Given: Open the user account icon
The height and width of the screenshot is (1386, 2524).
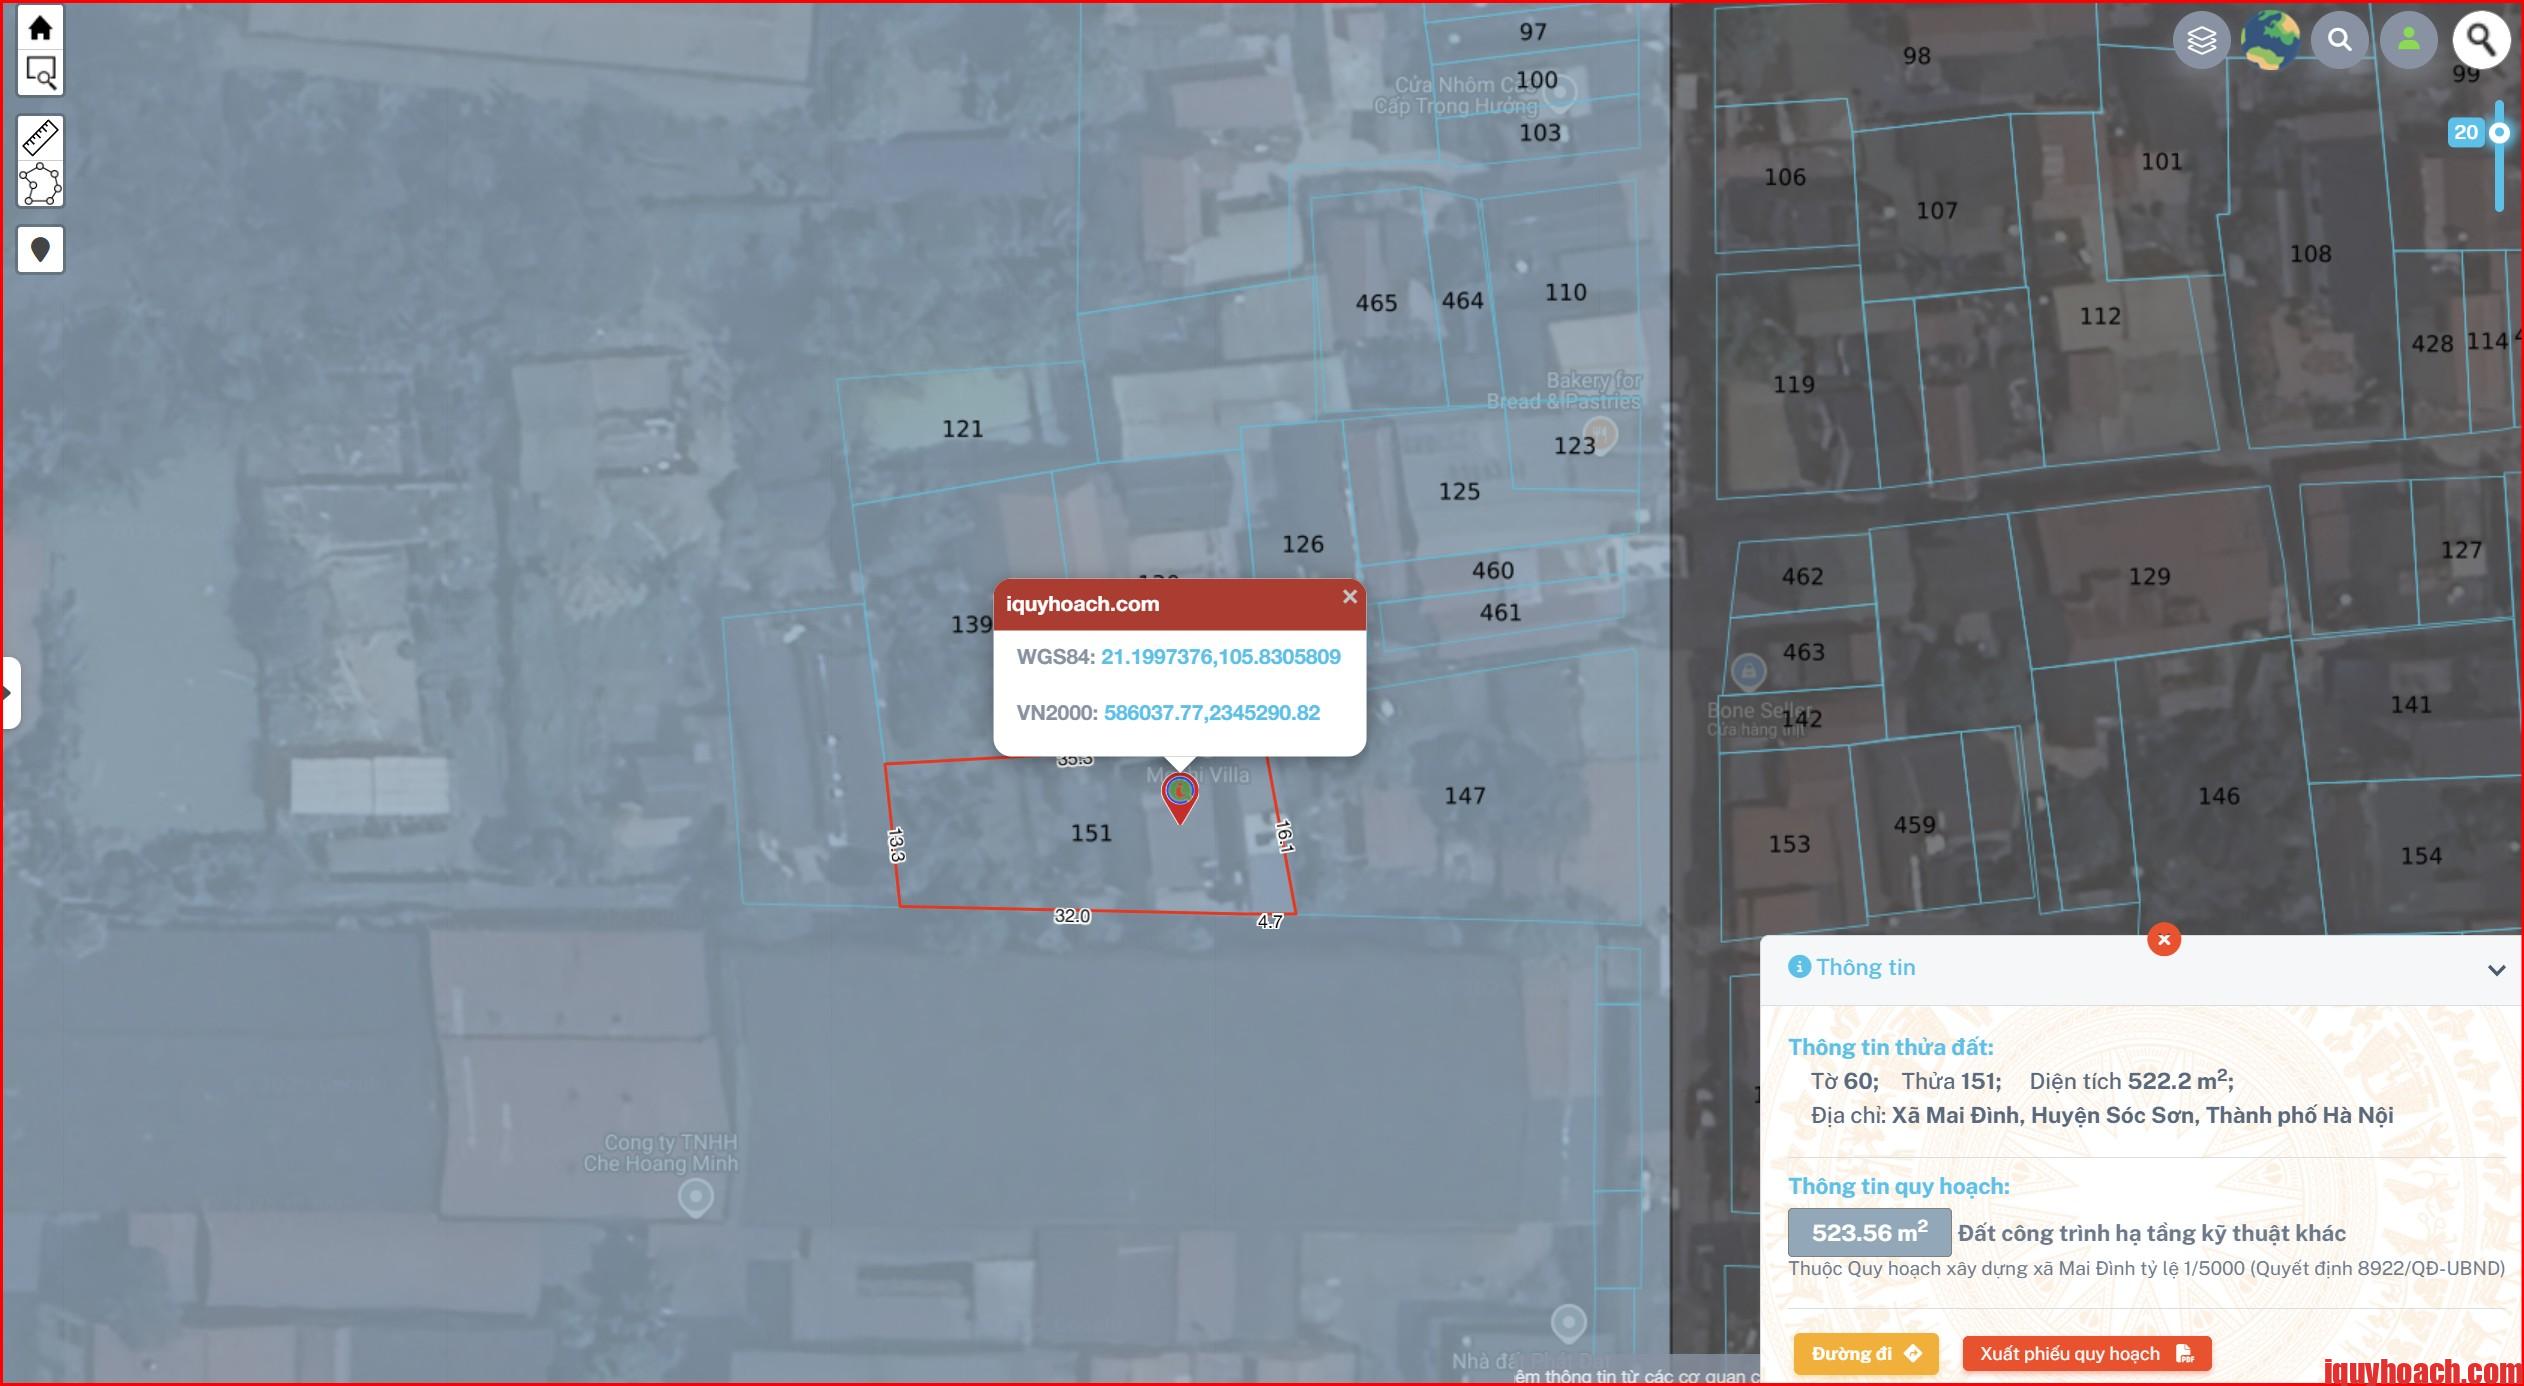Looking at the screenshot, I should click(x=2408, y=40).
